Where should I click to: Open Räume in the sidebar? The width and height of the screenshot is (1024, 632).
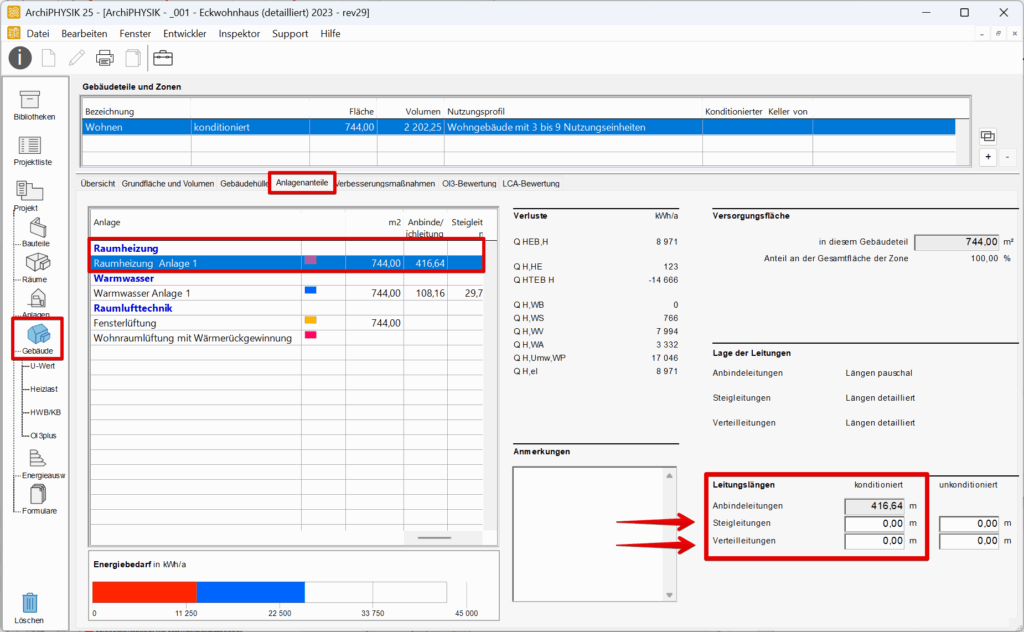[37, 268]
